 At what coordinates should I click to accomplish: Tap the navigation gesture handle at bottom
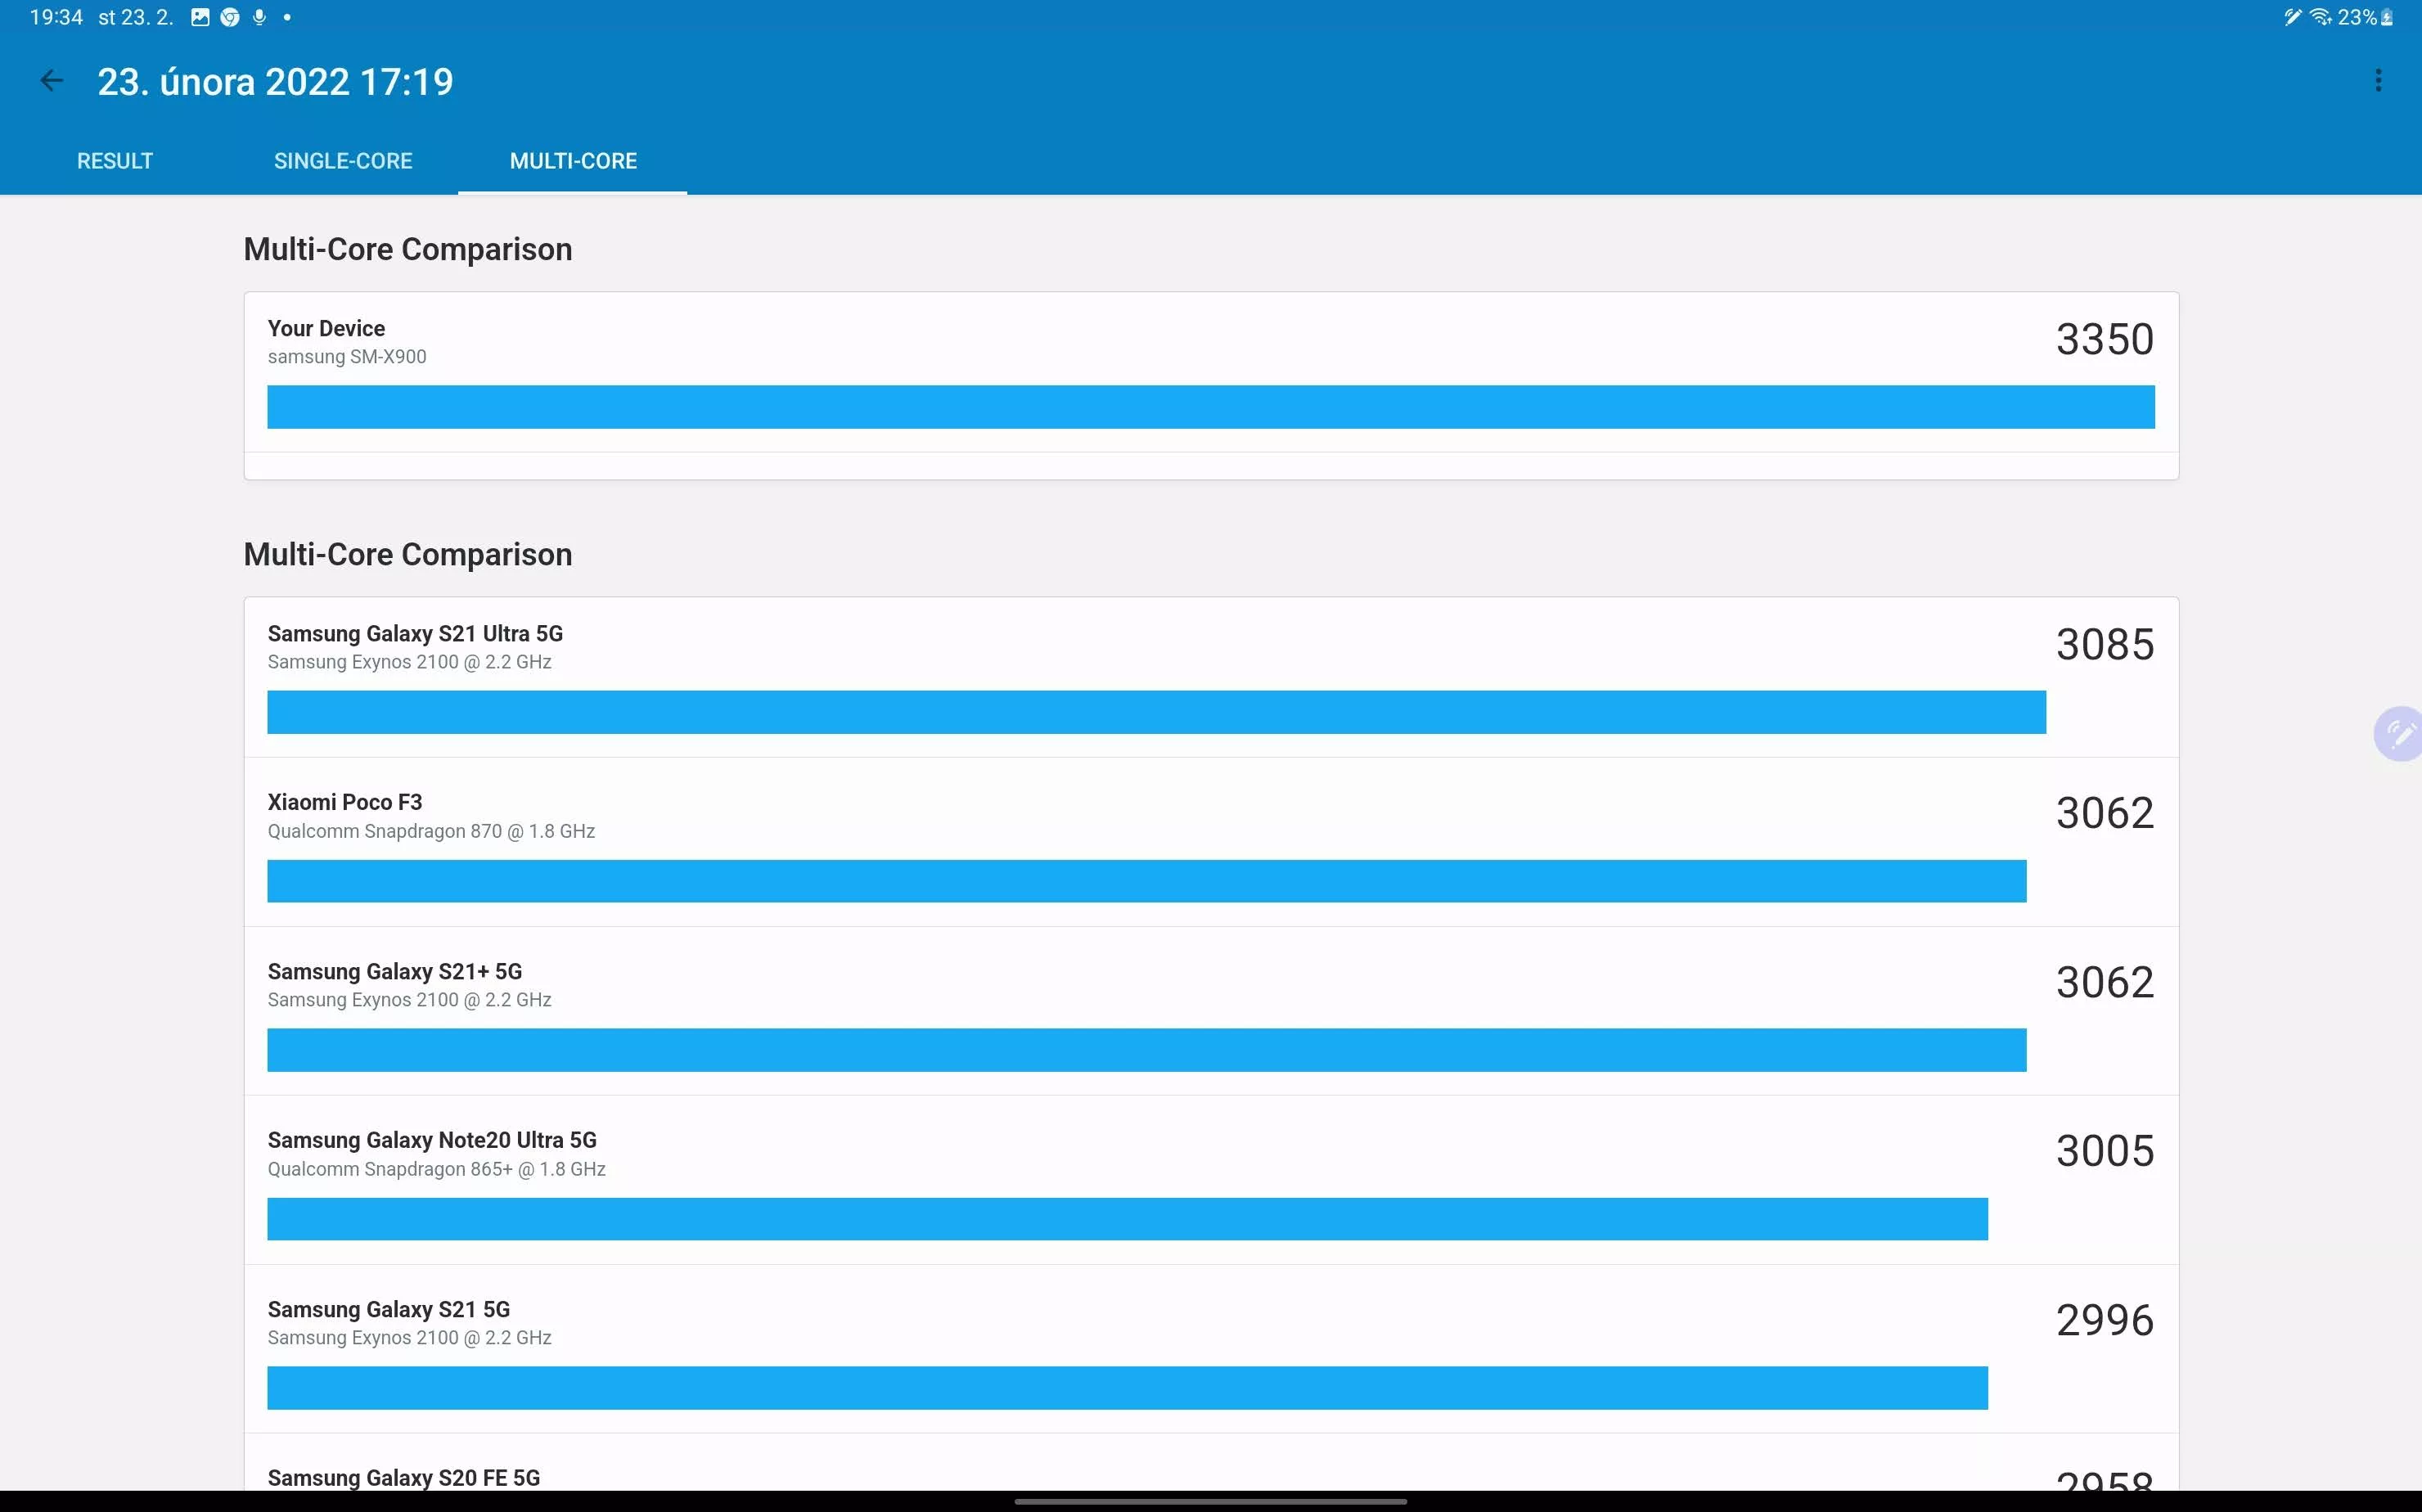1210,1501
